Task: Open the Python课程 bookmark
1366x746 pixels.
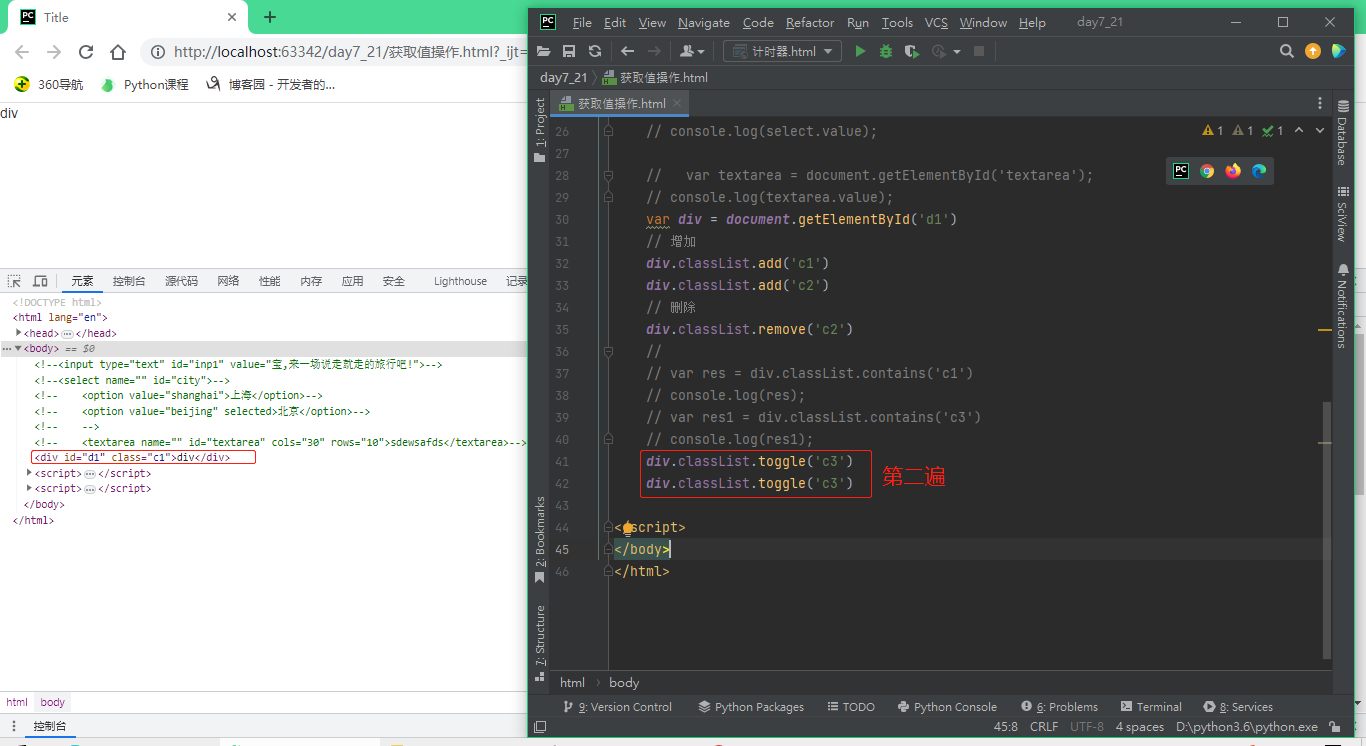Action: (145, 85)
